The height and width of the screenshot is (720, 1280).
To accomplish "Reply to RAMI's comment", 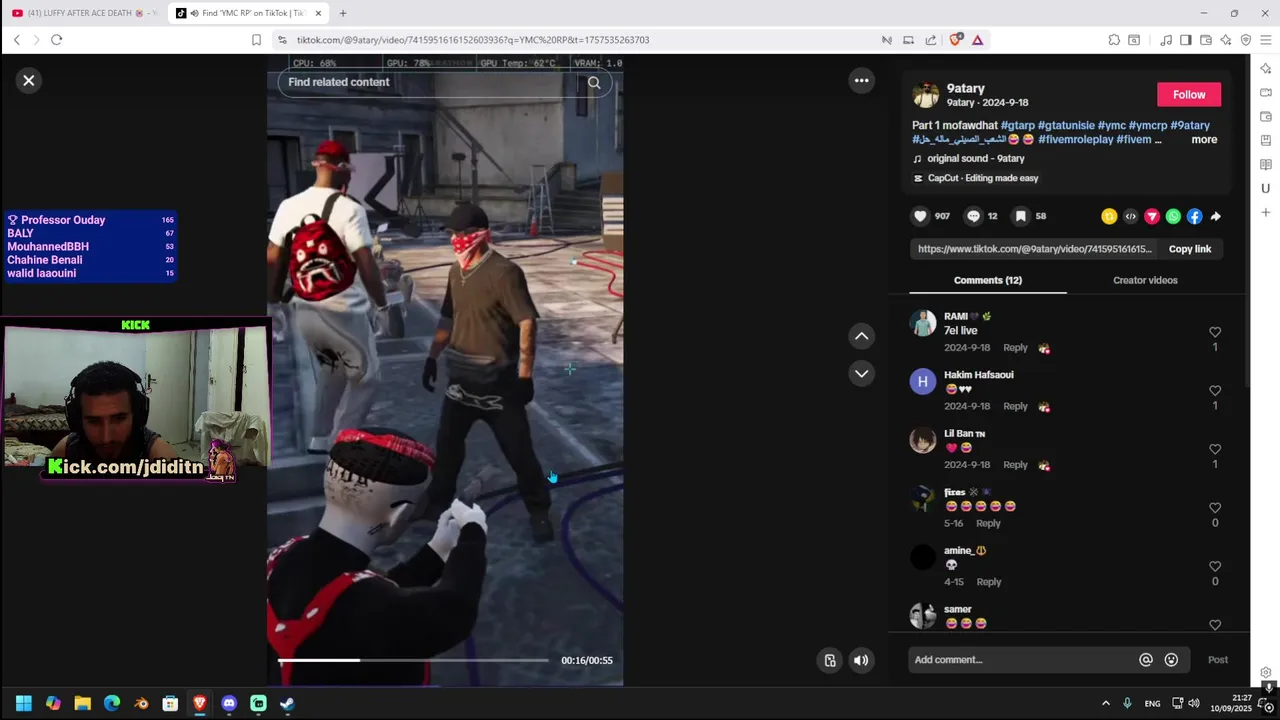I will (x=1015, y=348).
